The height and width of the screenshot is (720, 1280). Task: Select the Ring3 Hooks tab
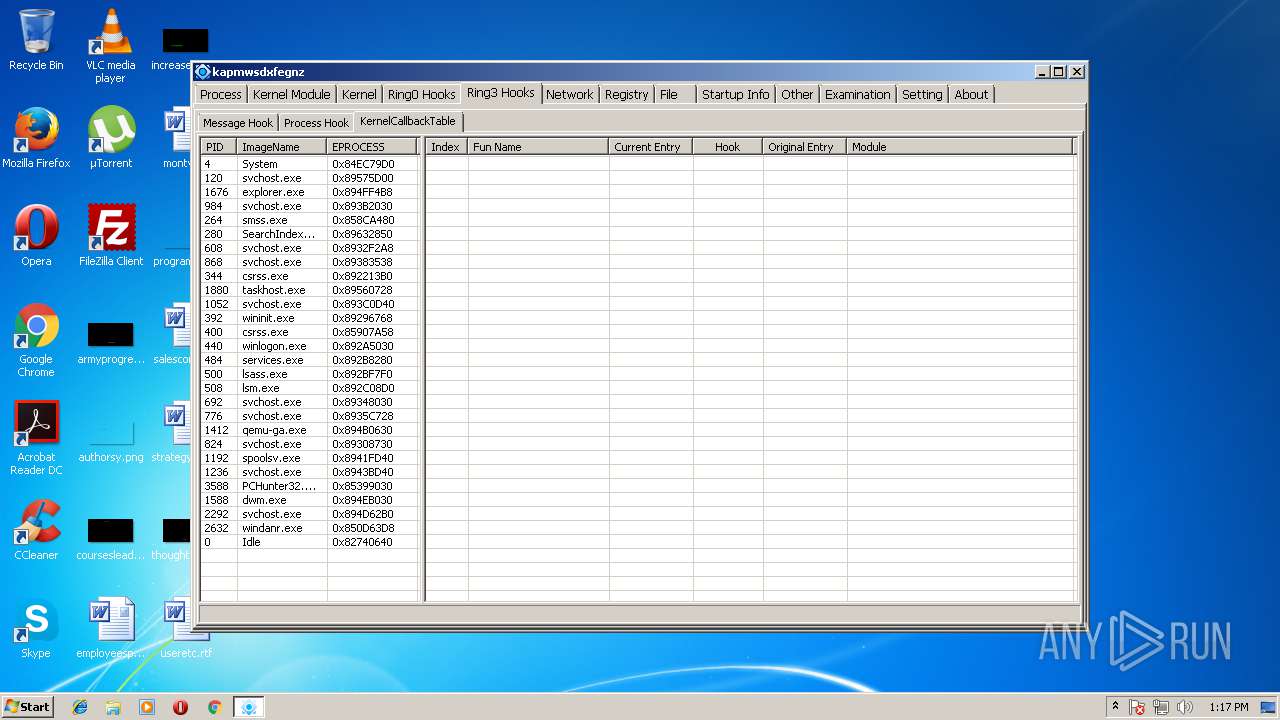point(500,93)
